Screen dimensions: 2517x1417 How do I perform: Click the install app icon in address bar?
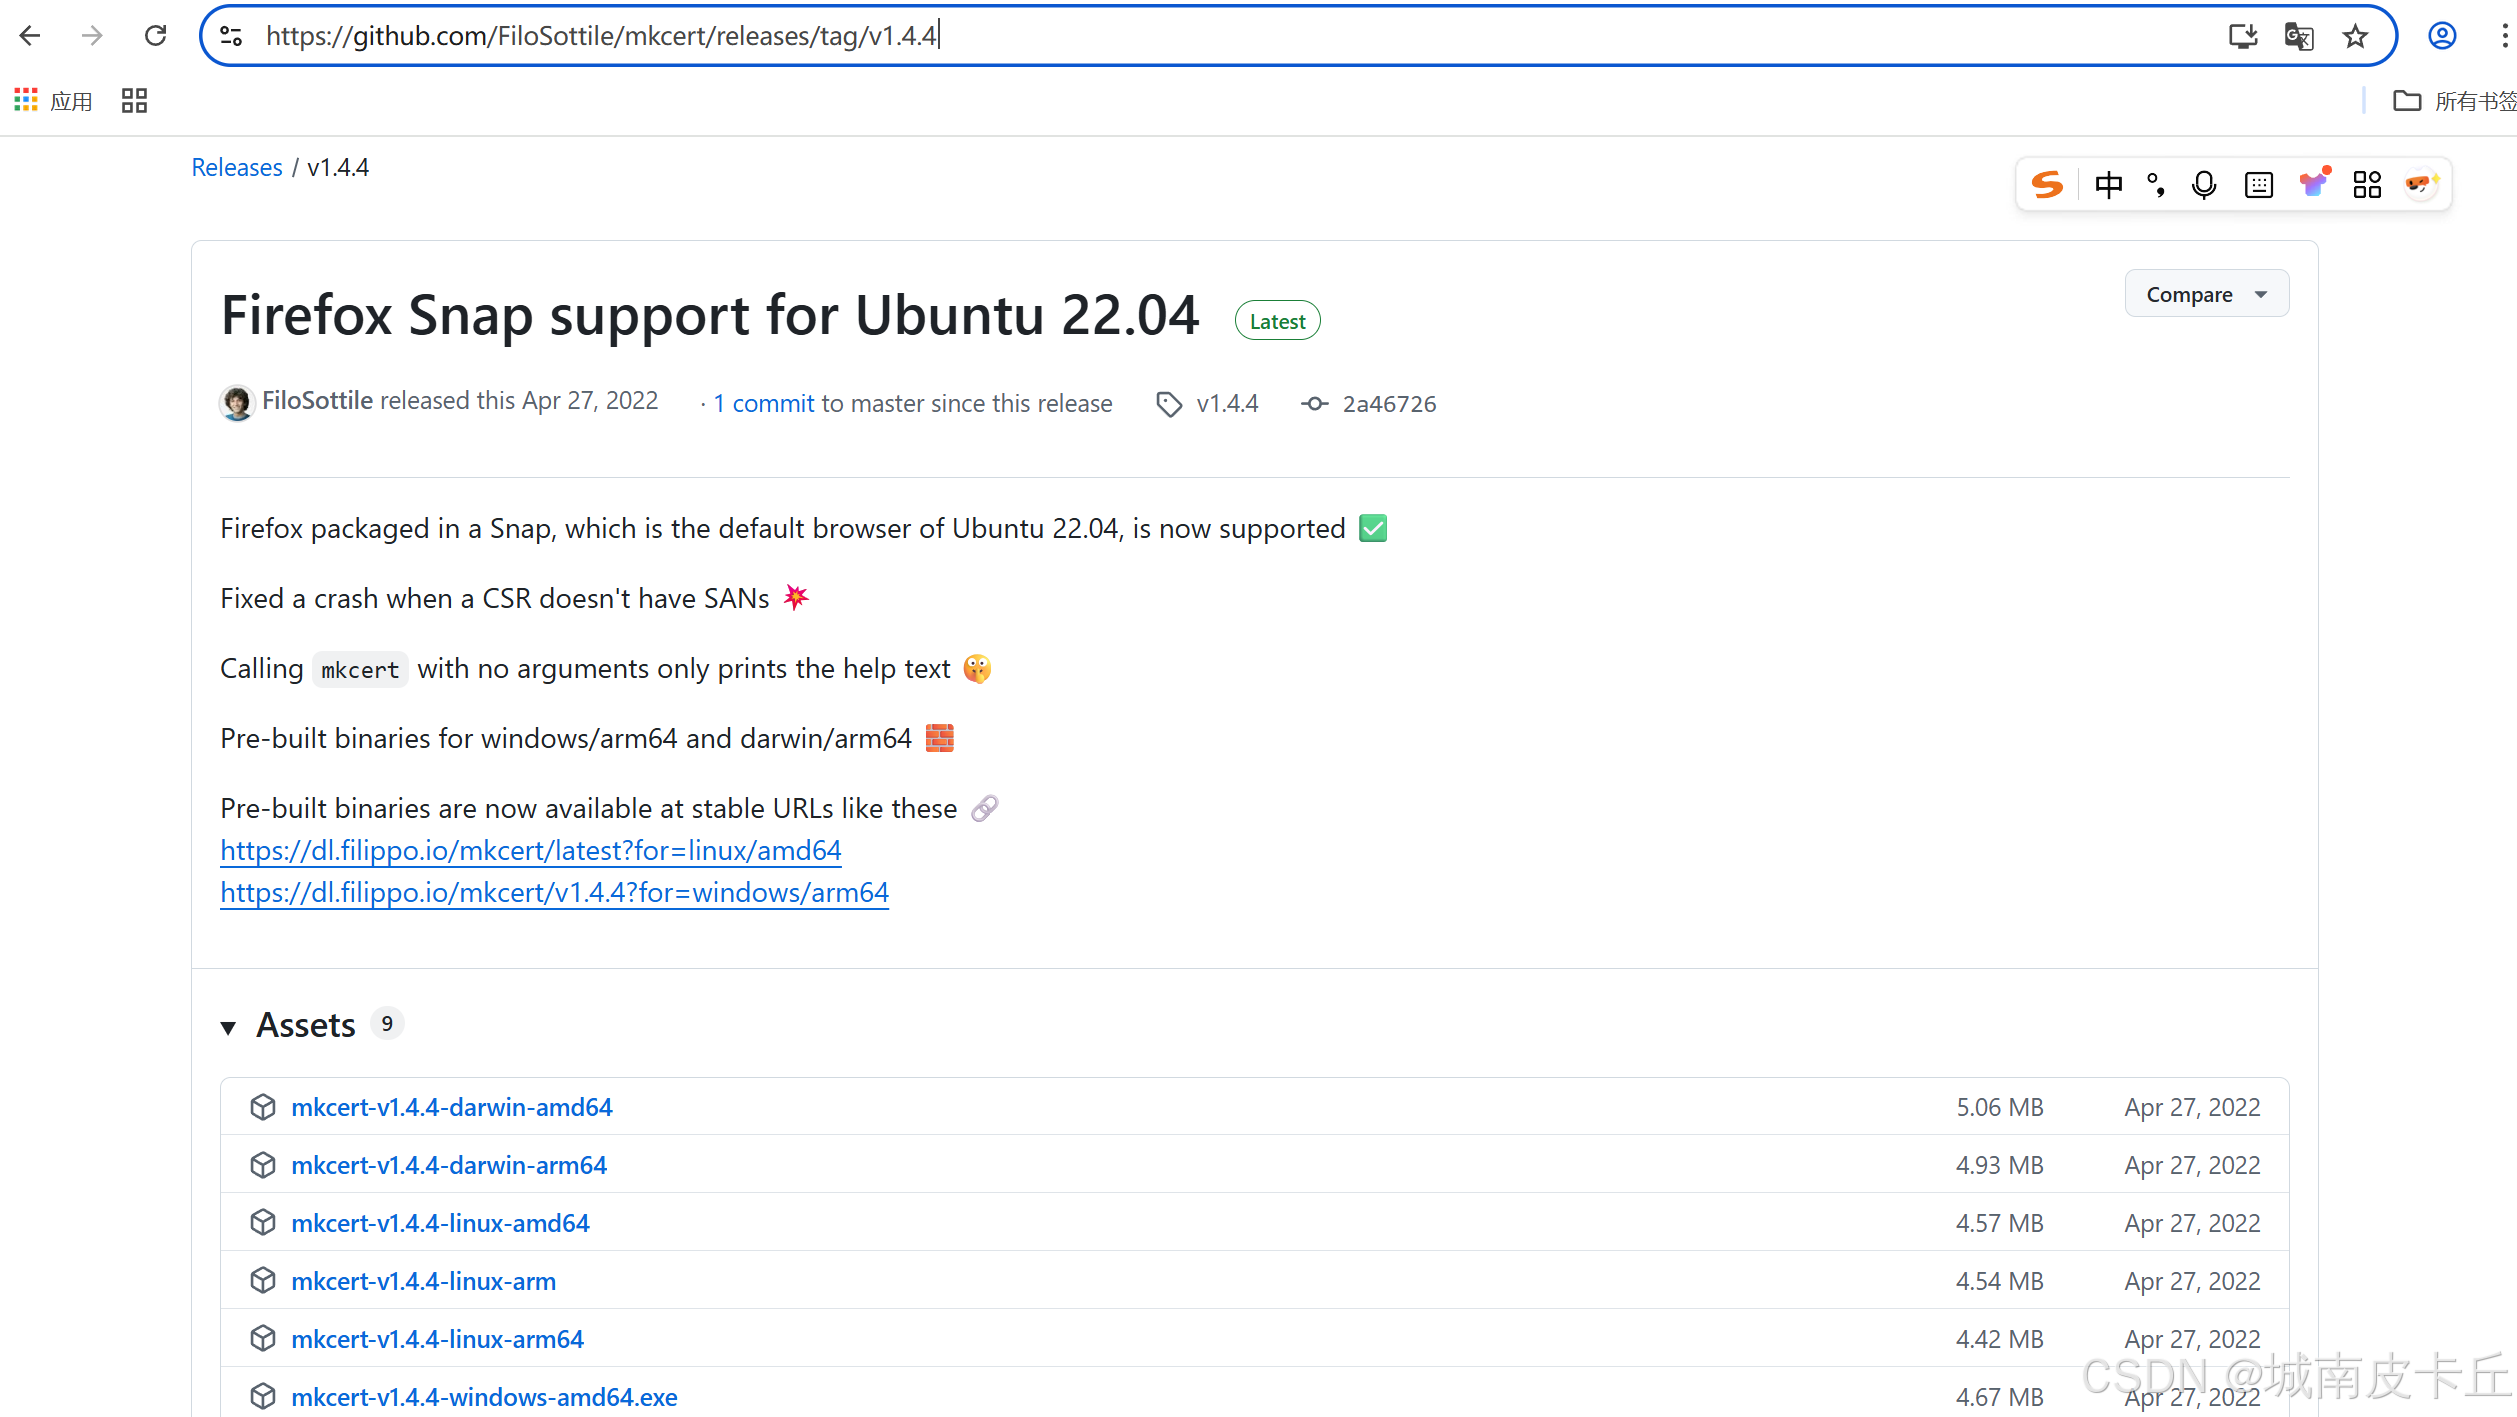pos(2243,36)
